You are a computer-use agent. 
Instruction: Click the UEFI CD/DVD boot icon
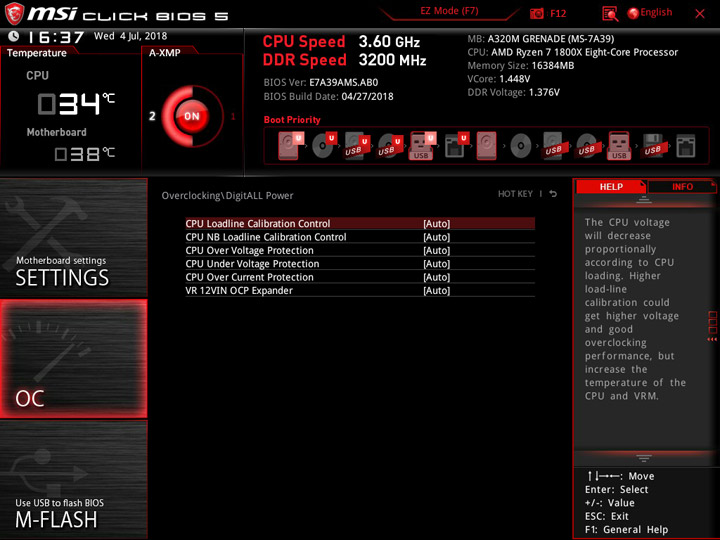pyautogui.click(x=323, y=146)
